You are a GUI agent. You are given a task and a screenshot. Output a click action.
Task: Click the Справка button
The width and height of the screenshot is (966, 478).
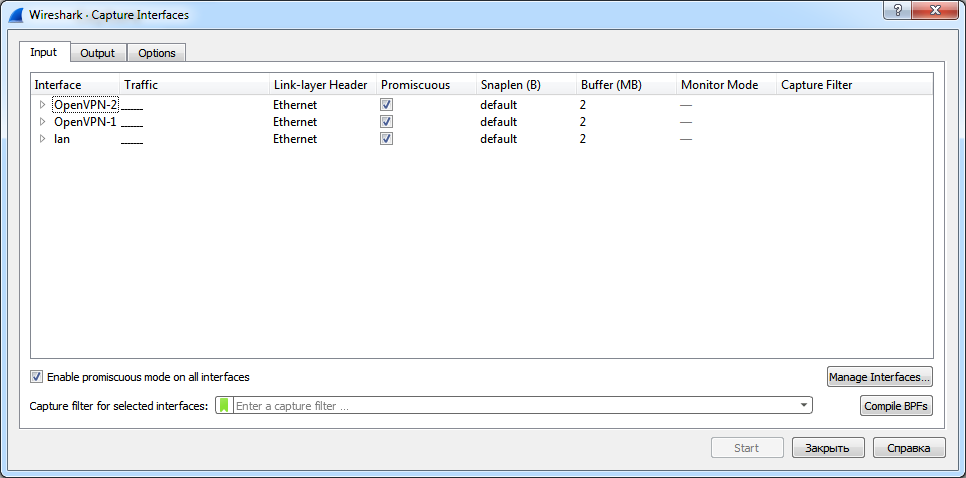[x=909, y=448]
